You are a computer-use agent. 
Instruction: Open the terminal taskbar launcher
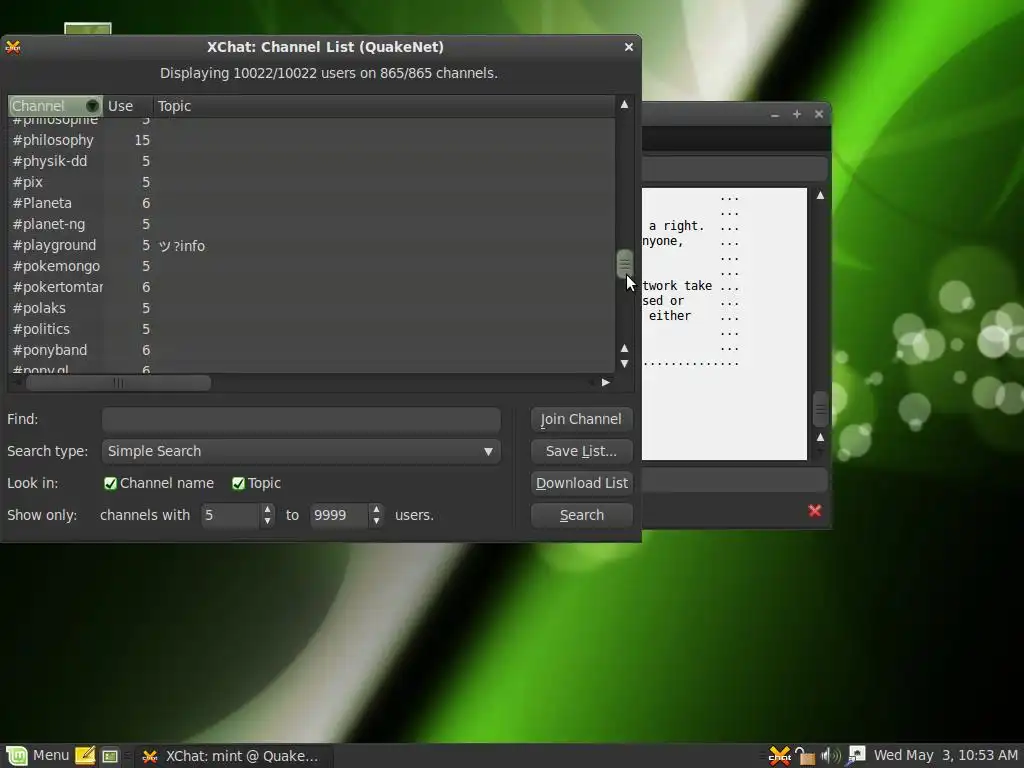point(110,756)
